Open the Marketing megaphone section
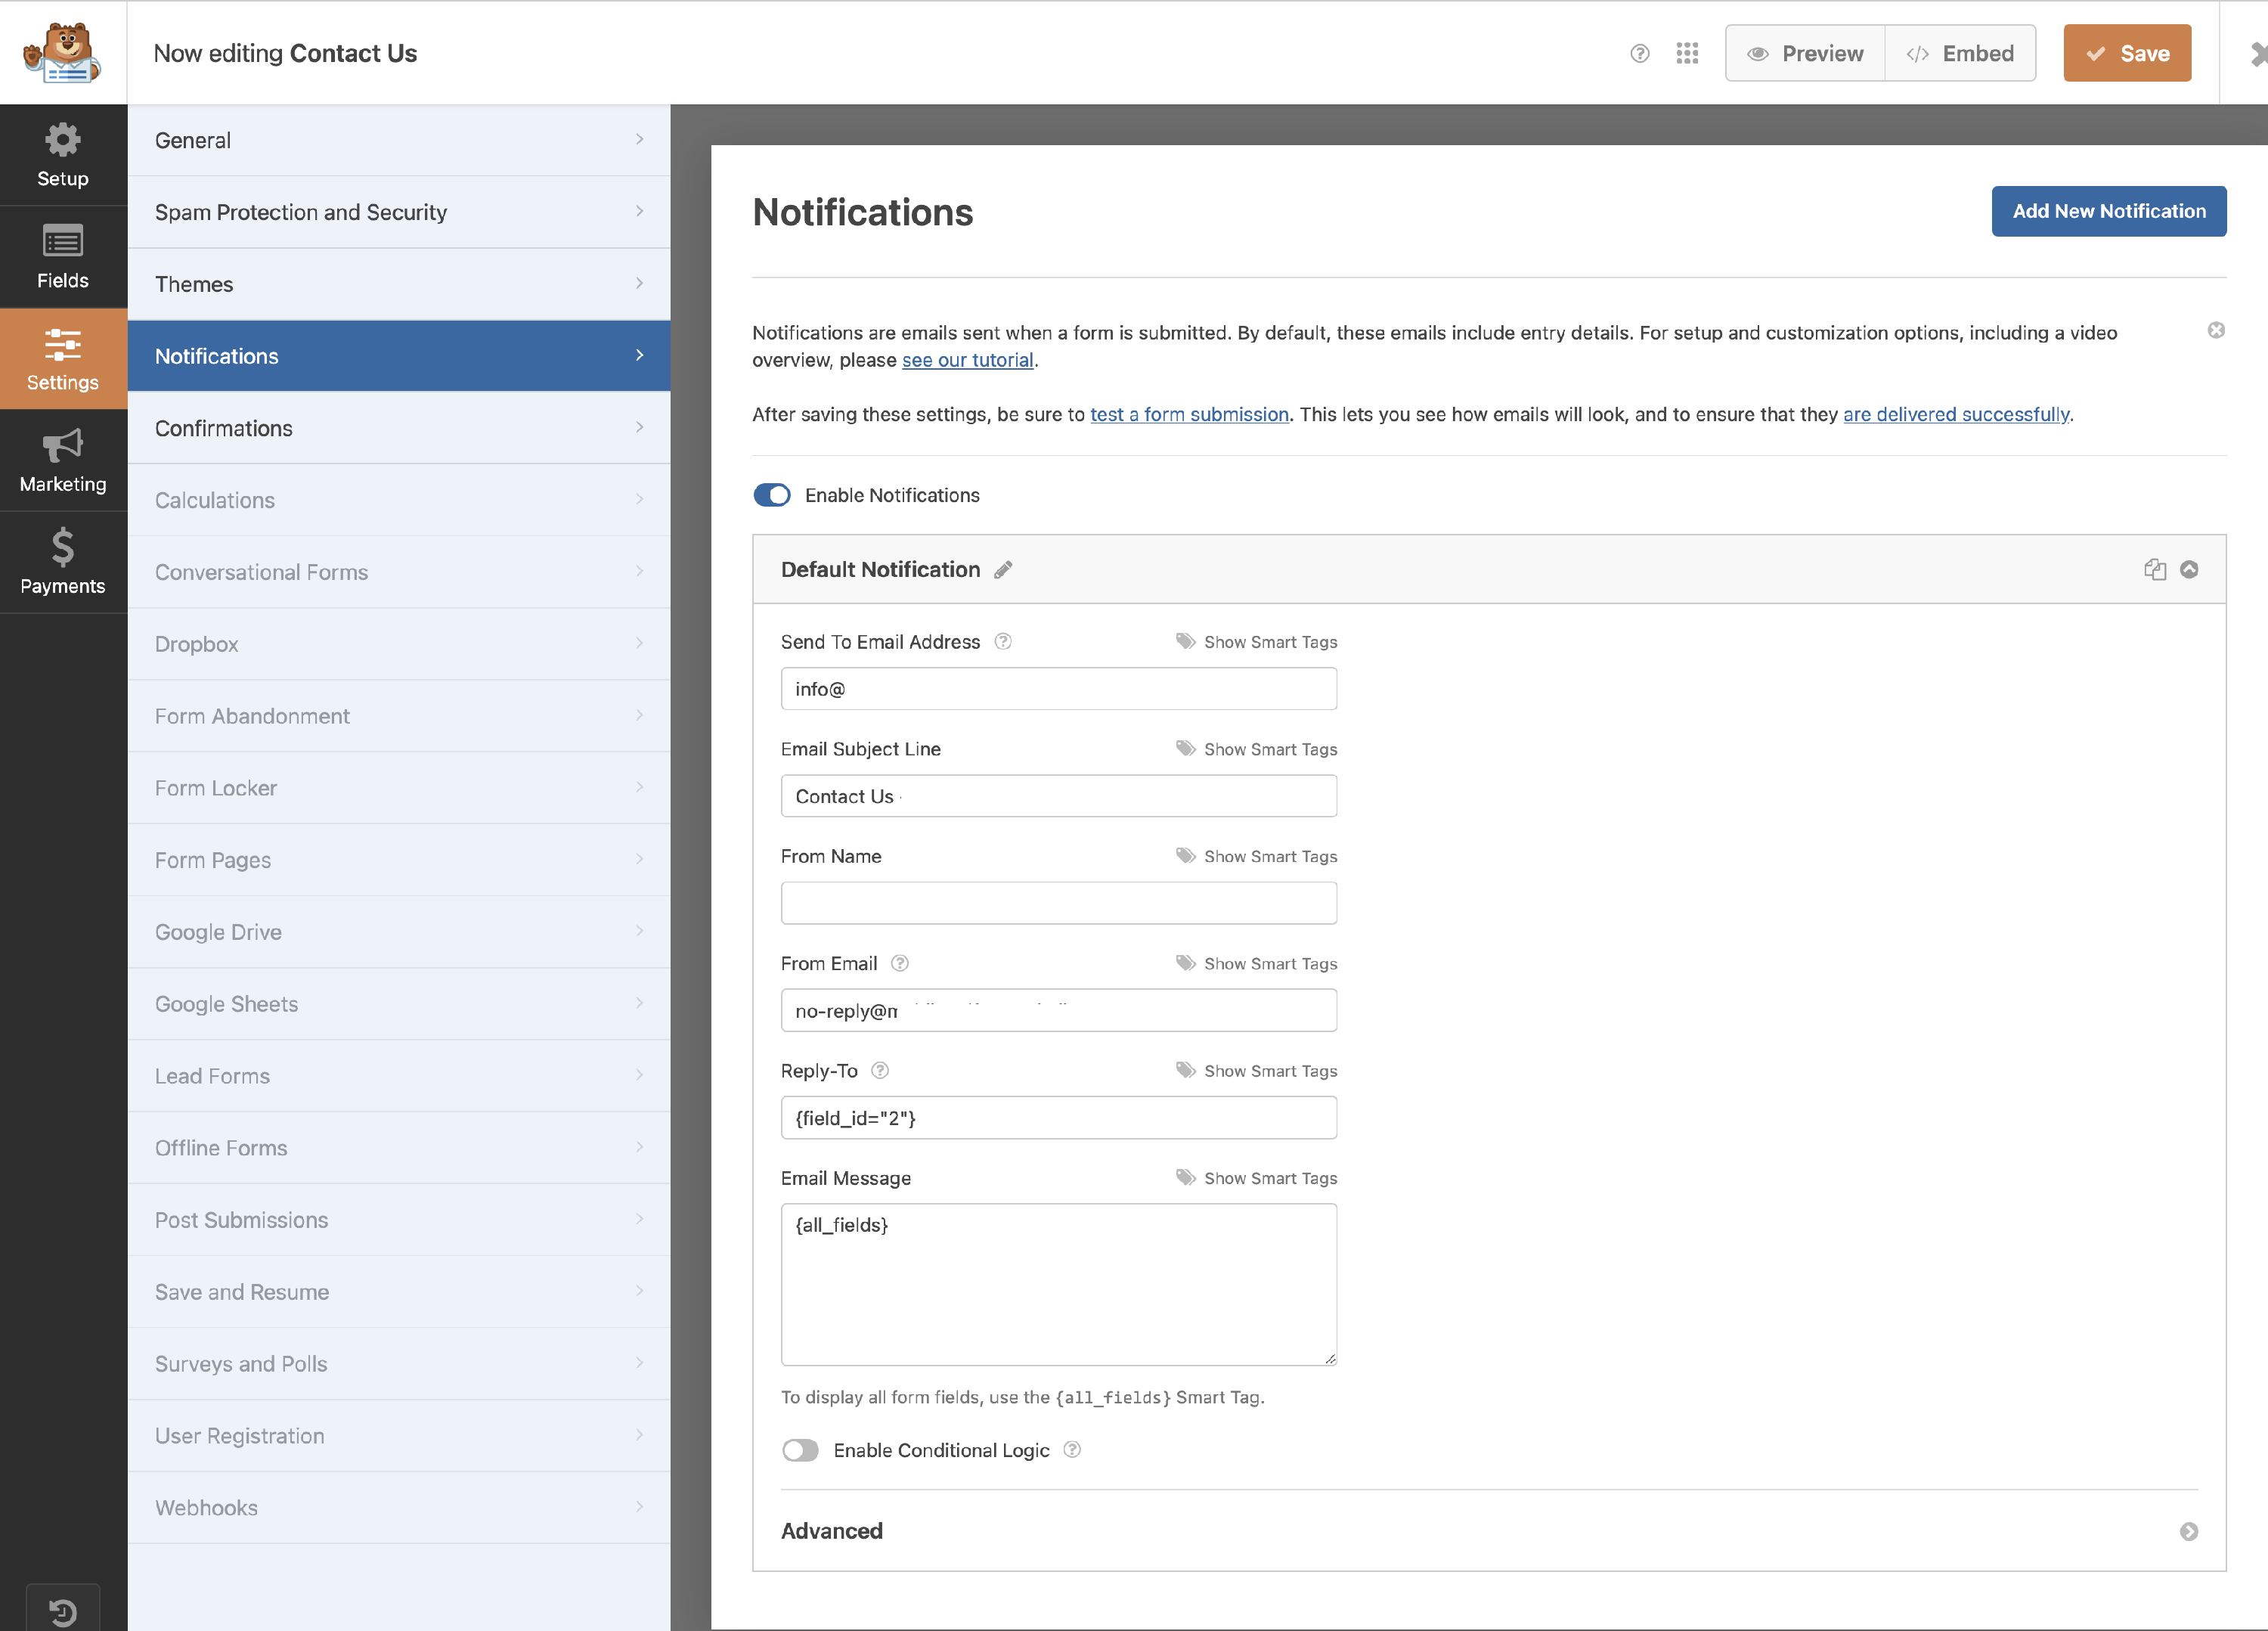Viewport: 2268px width, 1631px height. click(x=63, y=461)
